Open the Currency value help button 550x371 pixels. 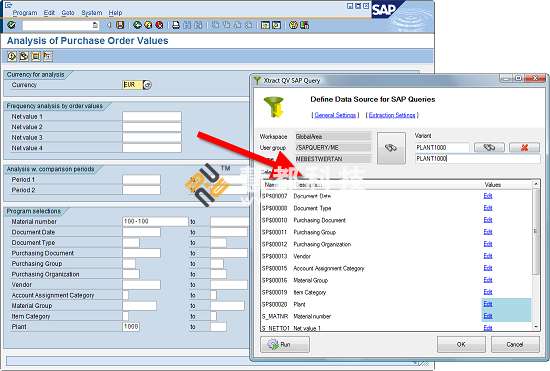[x=147, y=85]
